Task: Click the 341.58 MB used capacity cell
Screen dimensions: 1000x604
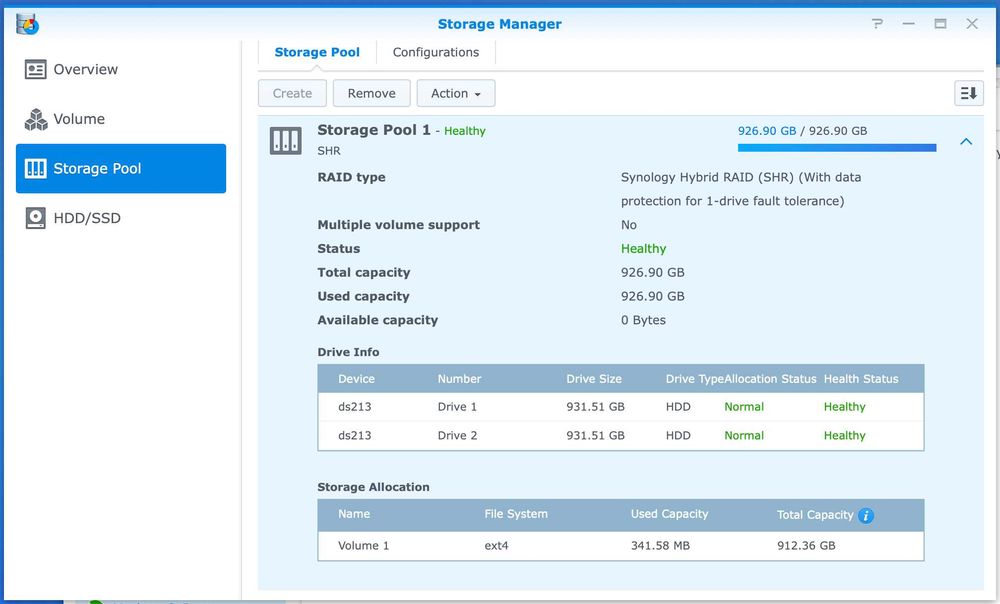Action: 660,546
